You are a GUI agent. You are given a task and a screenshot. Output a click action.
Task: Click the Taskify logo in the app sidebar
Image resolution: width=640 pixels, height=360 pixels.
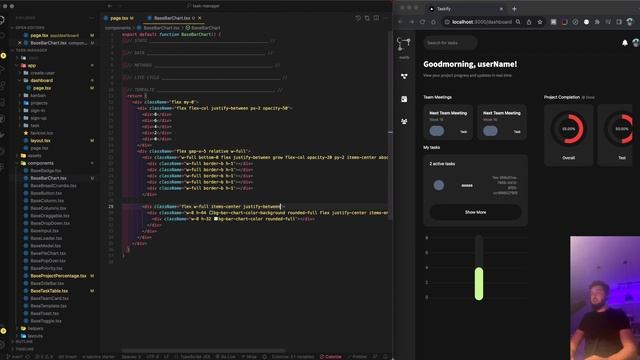pos(404,44)
